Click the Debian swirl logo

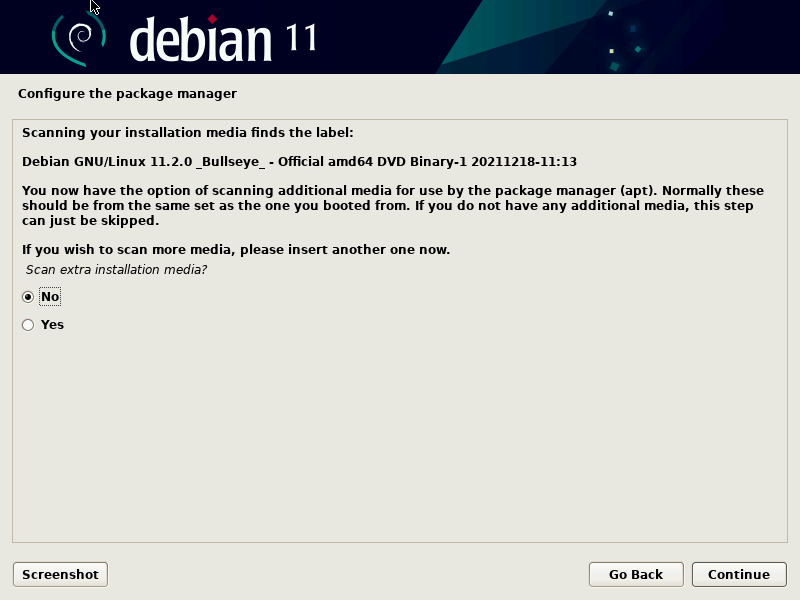click(x=78, y=38)
